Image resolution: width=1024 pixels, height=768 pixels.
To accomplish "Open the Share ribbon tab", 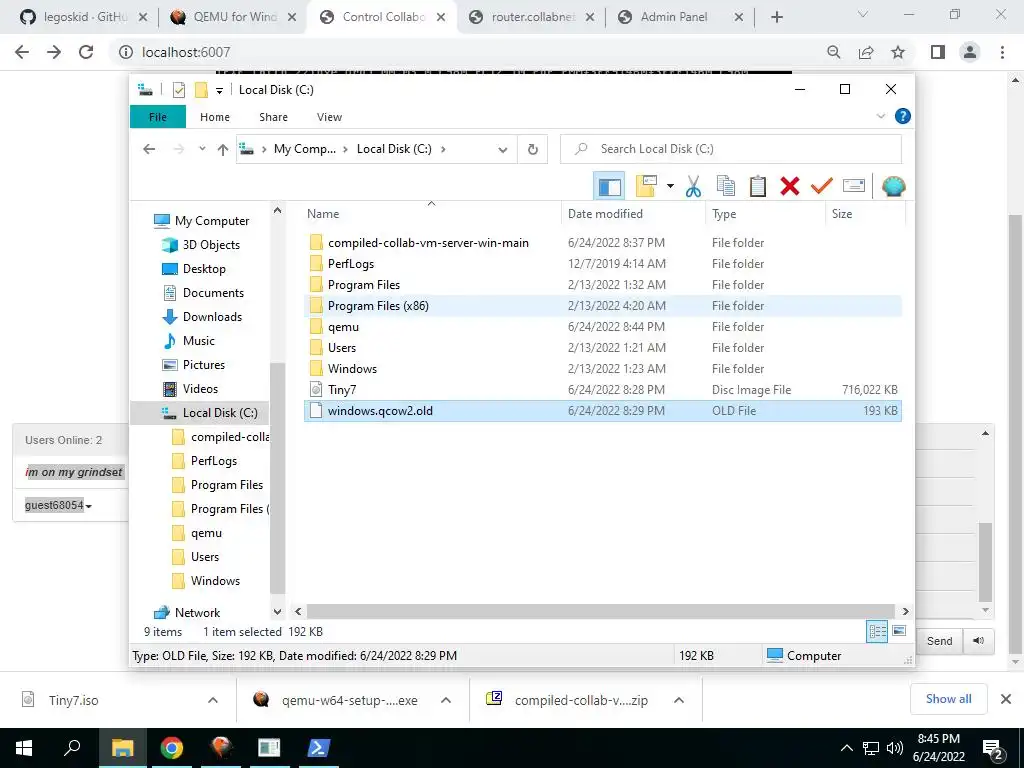I will [x=273, y=117].
